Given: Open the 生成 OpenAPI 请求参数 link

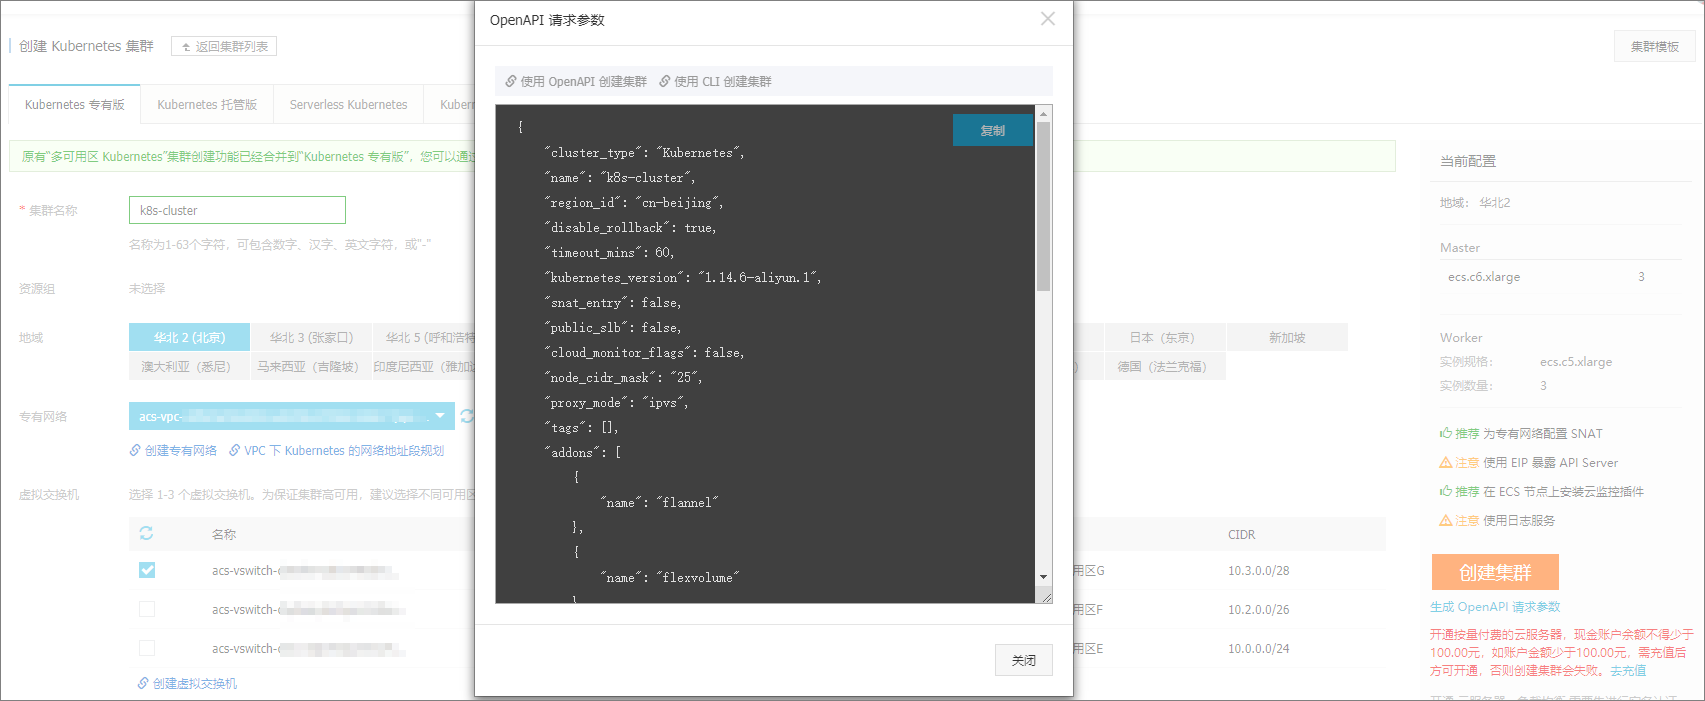Looking at the screenshot, I should [x=1495, y=607].
